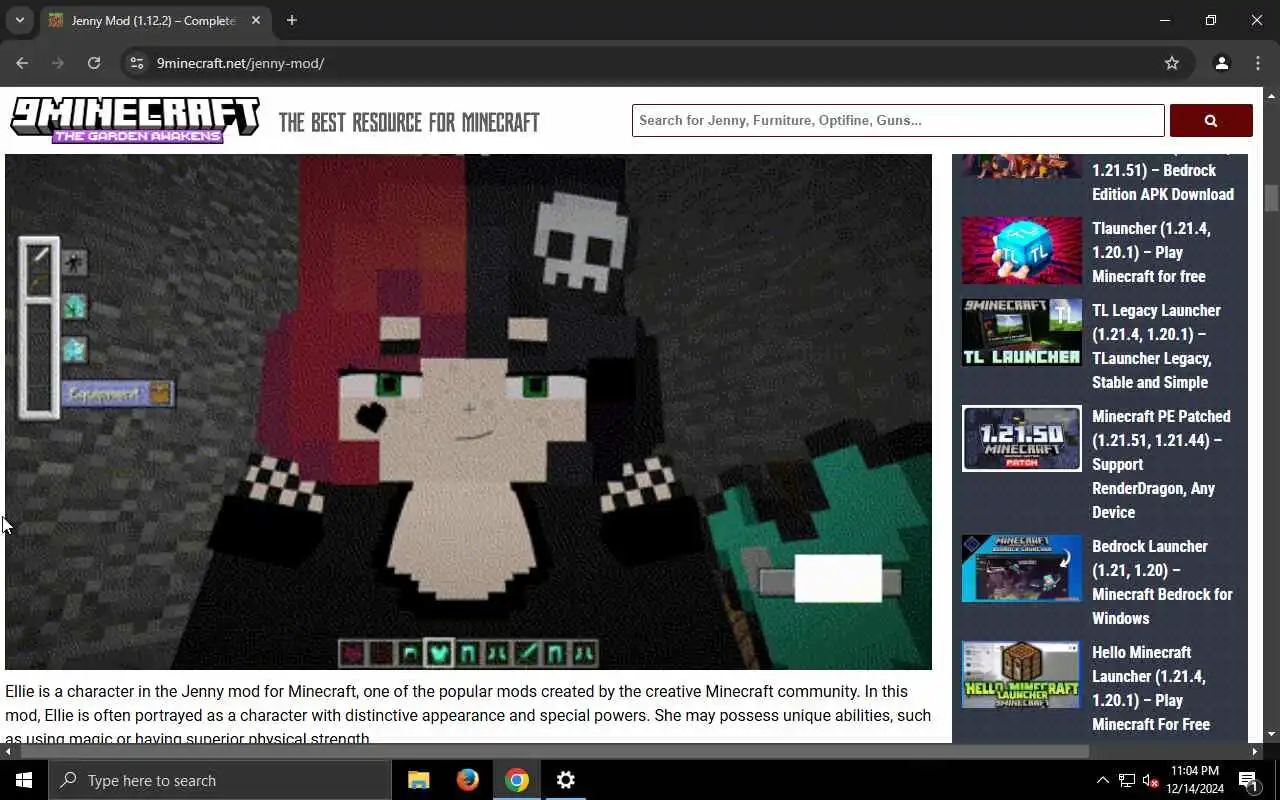
Task: Open the Tlauncher thumbnail image
Action: pyautogui.click(x=1021, y=251)
